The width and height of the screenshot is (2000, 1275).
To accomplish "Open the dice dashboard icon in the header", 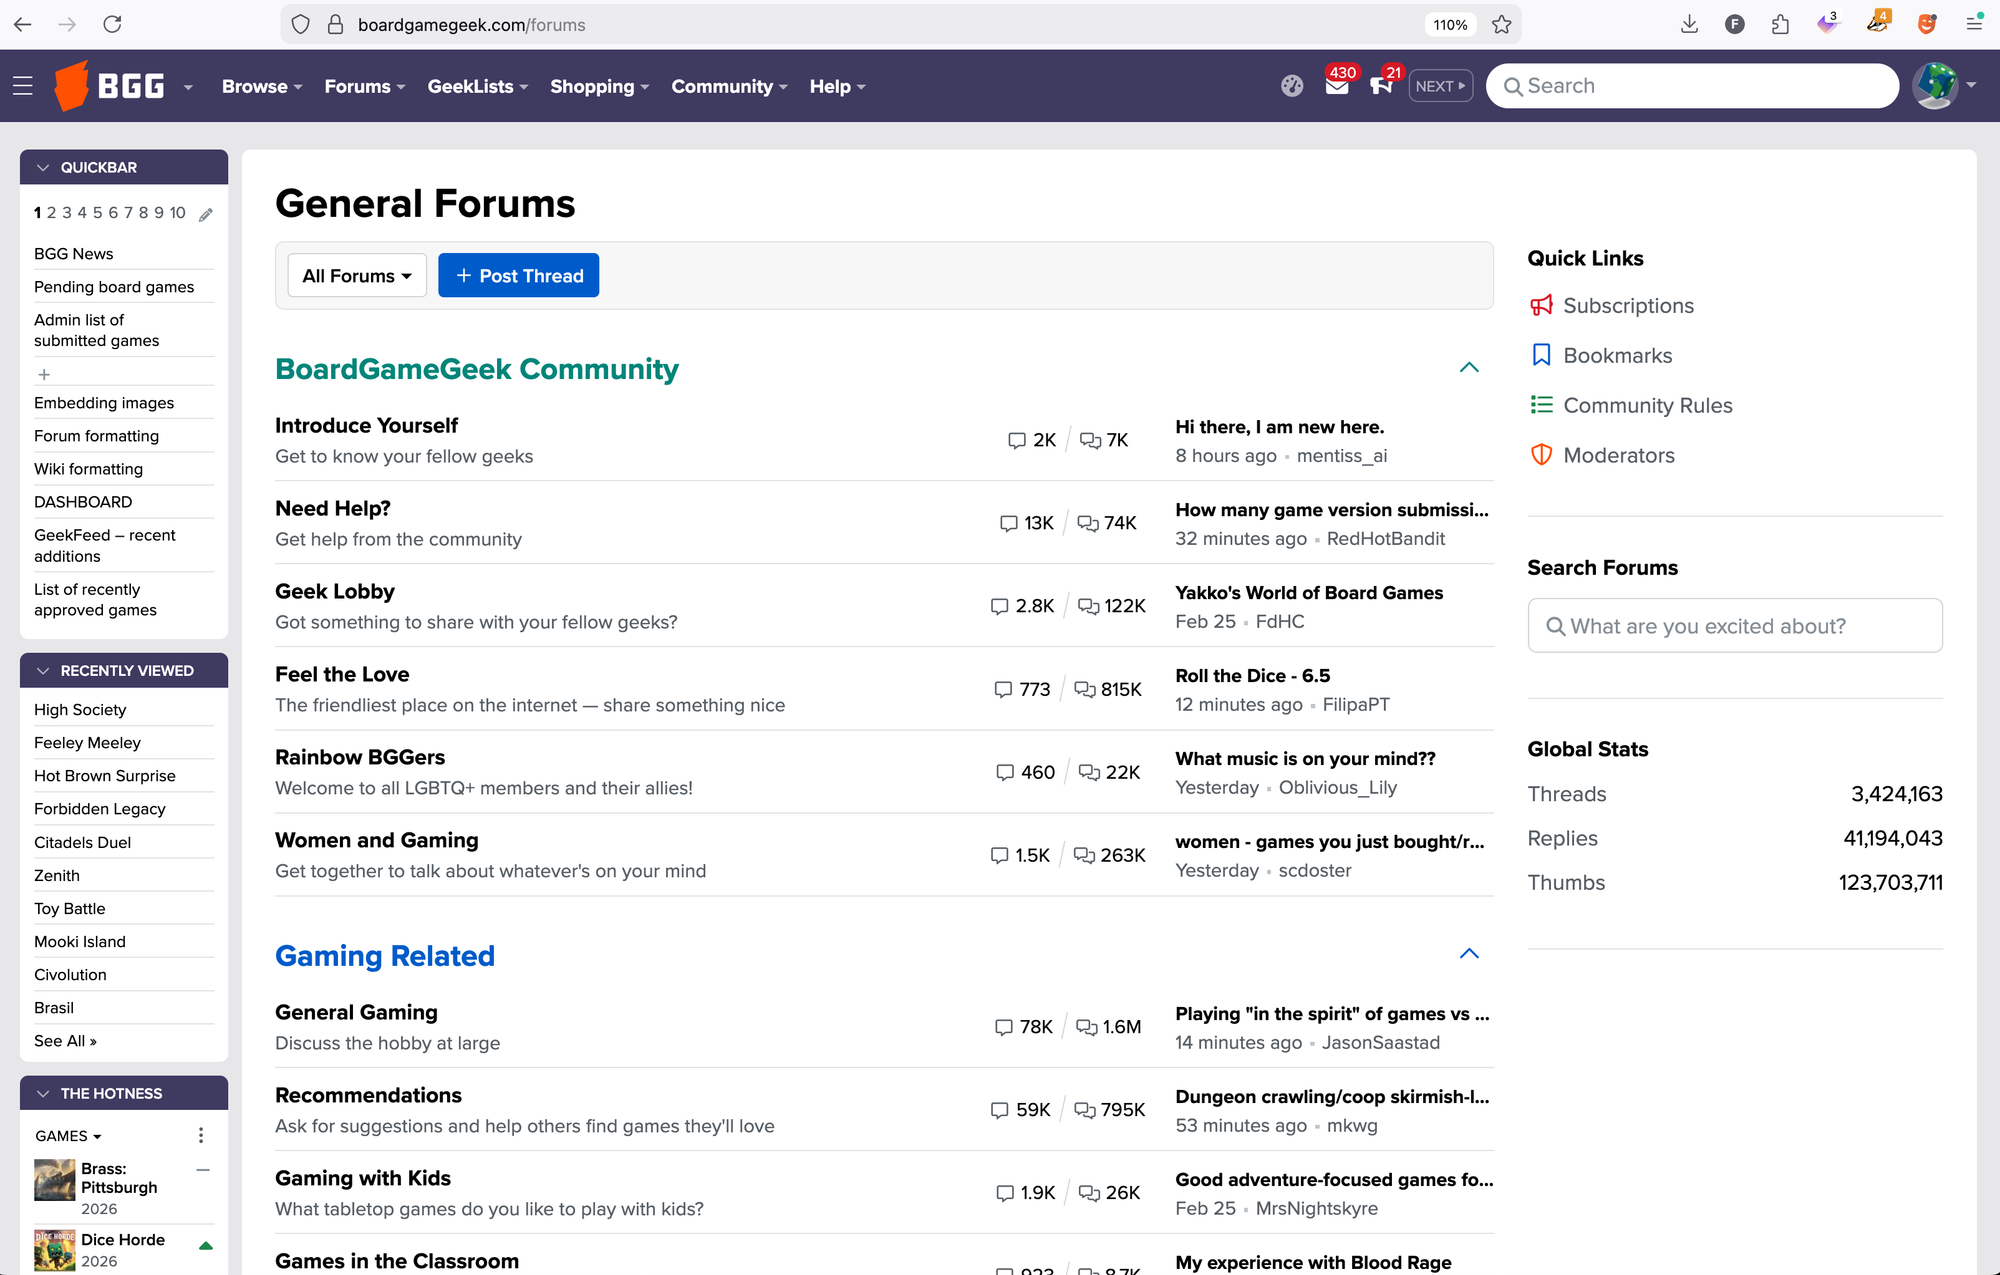I will point(1291,86).
